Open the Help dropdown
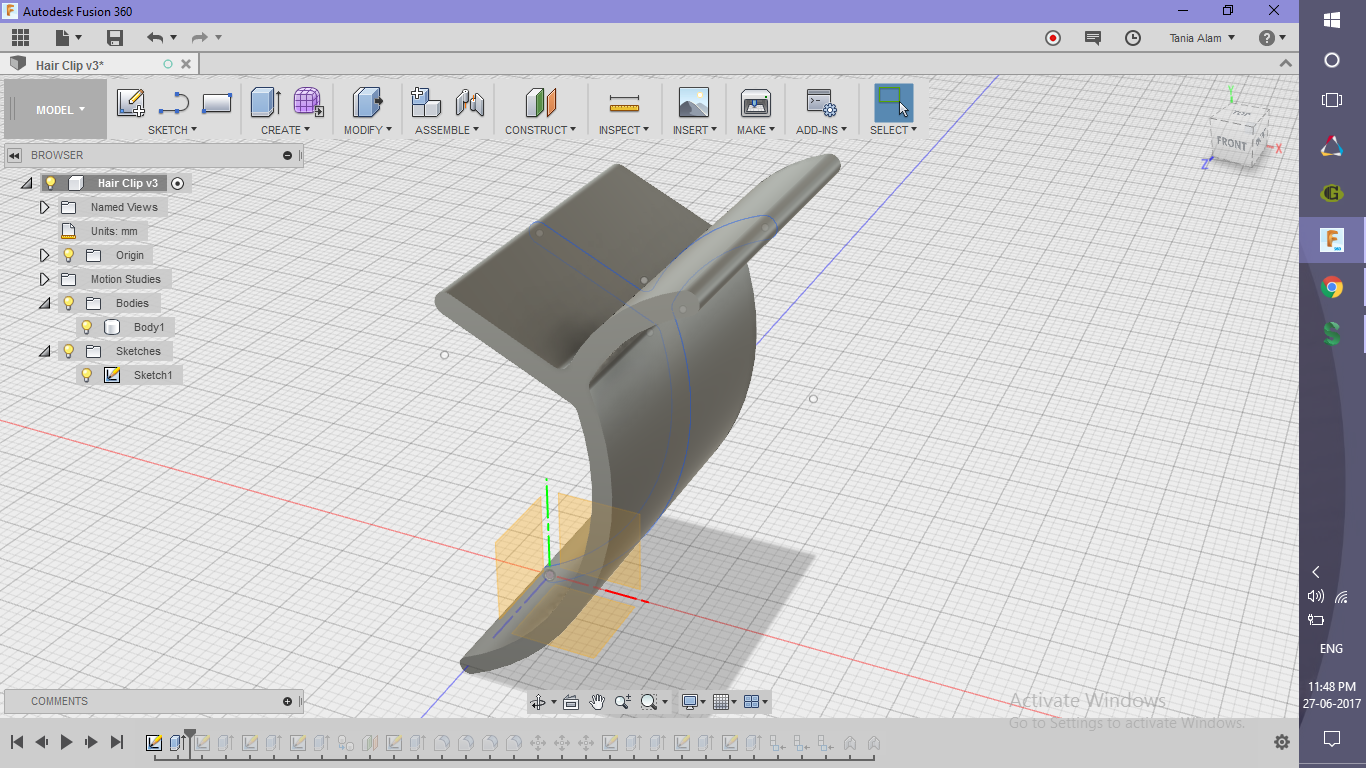This screenshot has height=768, width=1366. 1272,38
